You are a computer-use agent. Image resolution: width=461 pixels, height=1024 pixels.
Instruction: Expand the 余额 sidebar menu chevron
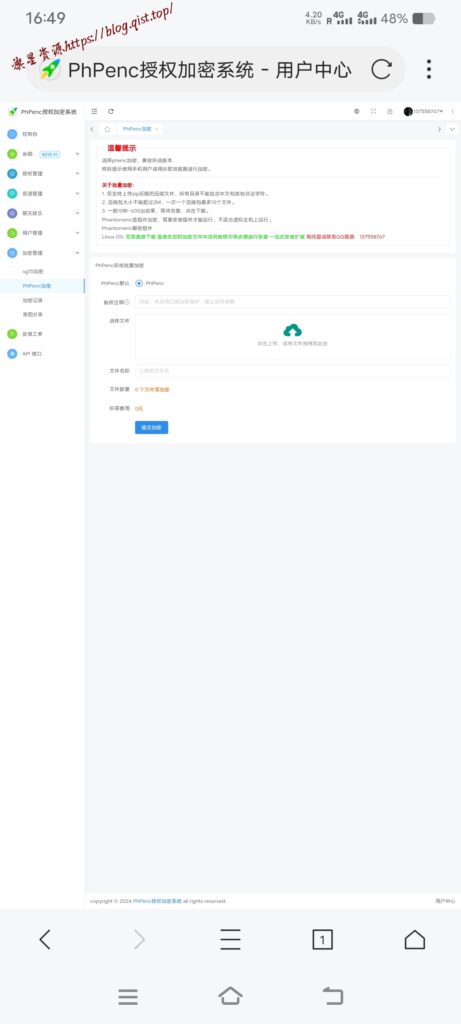pos(77,154)
